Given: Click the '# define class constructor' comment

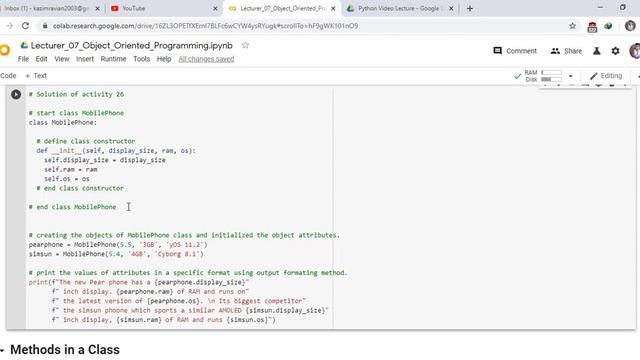Looking at the screenshot, I should 86,141.
